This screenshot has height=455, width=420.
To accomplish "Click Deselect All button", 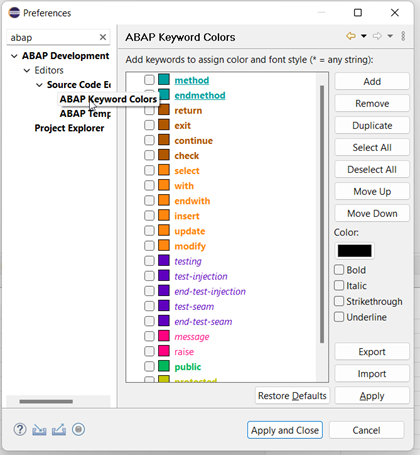I will (x=372, y=169).
